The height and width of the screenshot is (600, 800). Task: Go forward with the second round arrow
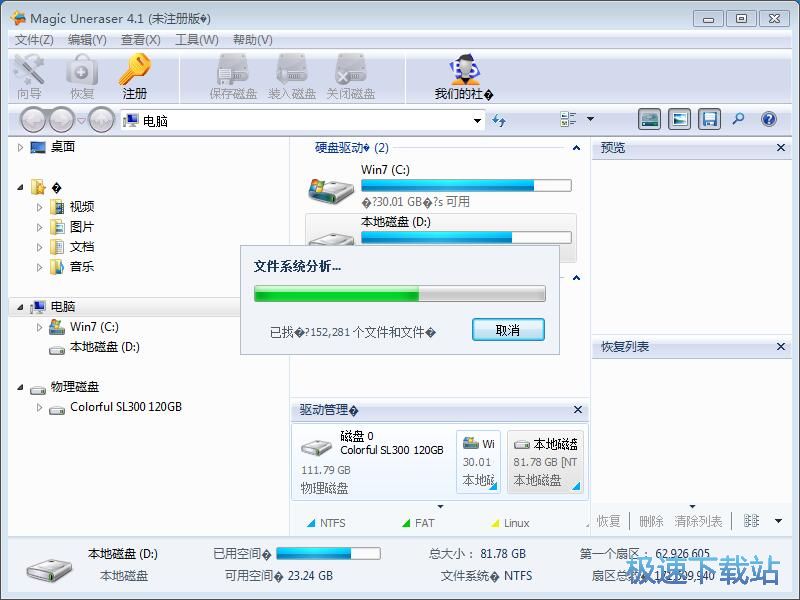[62, 120]
